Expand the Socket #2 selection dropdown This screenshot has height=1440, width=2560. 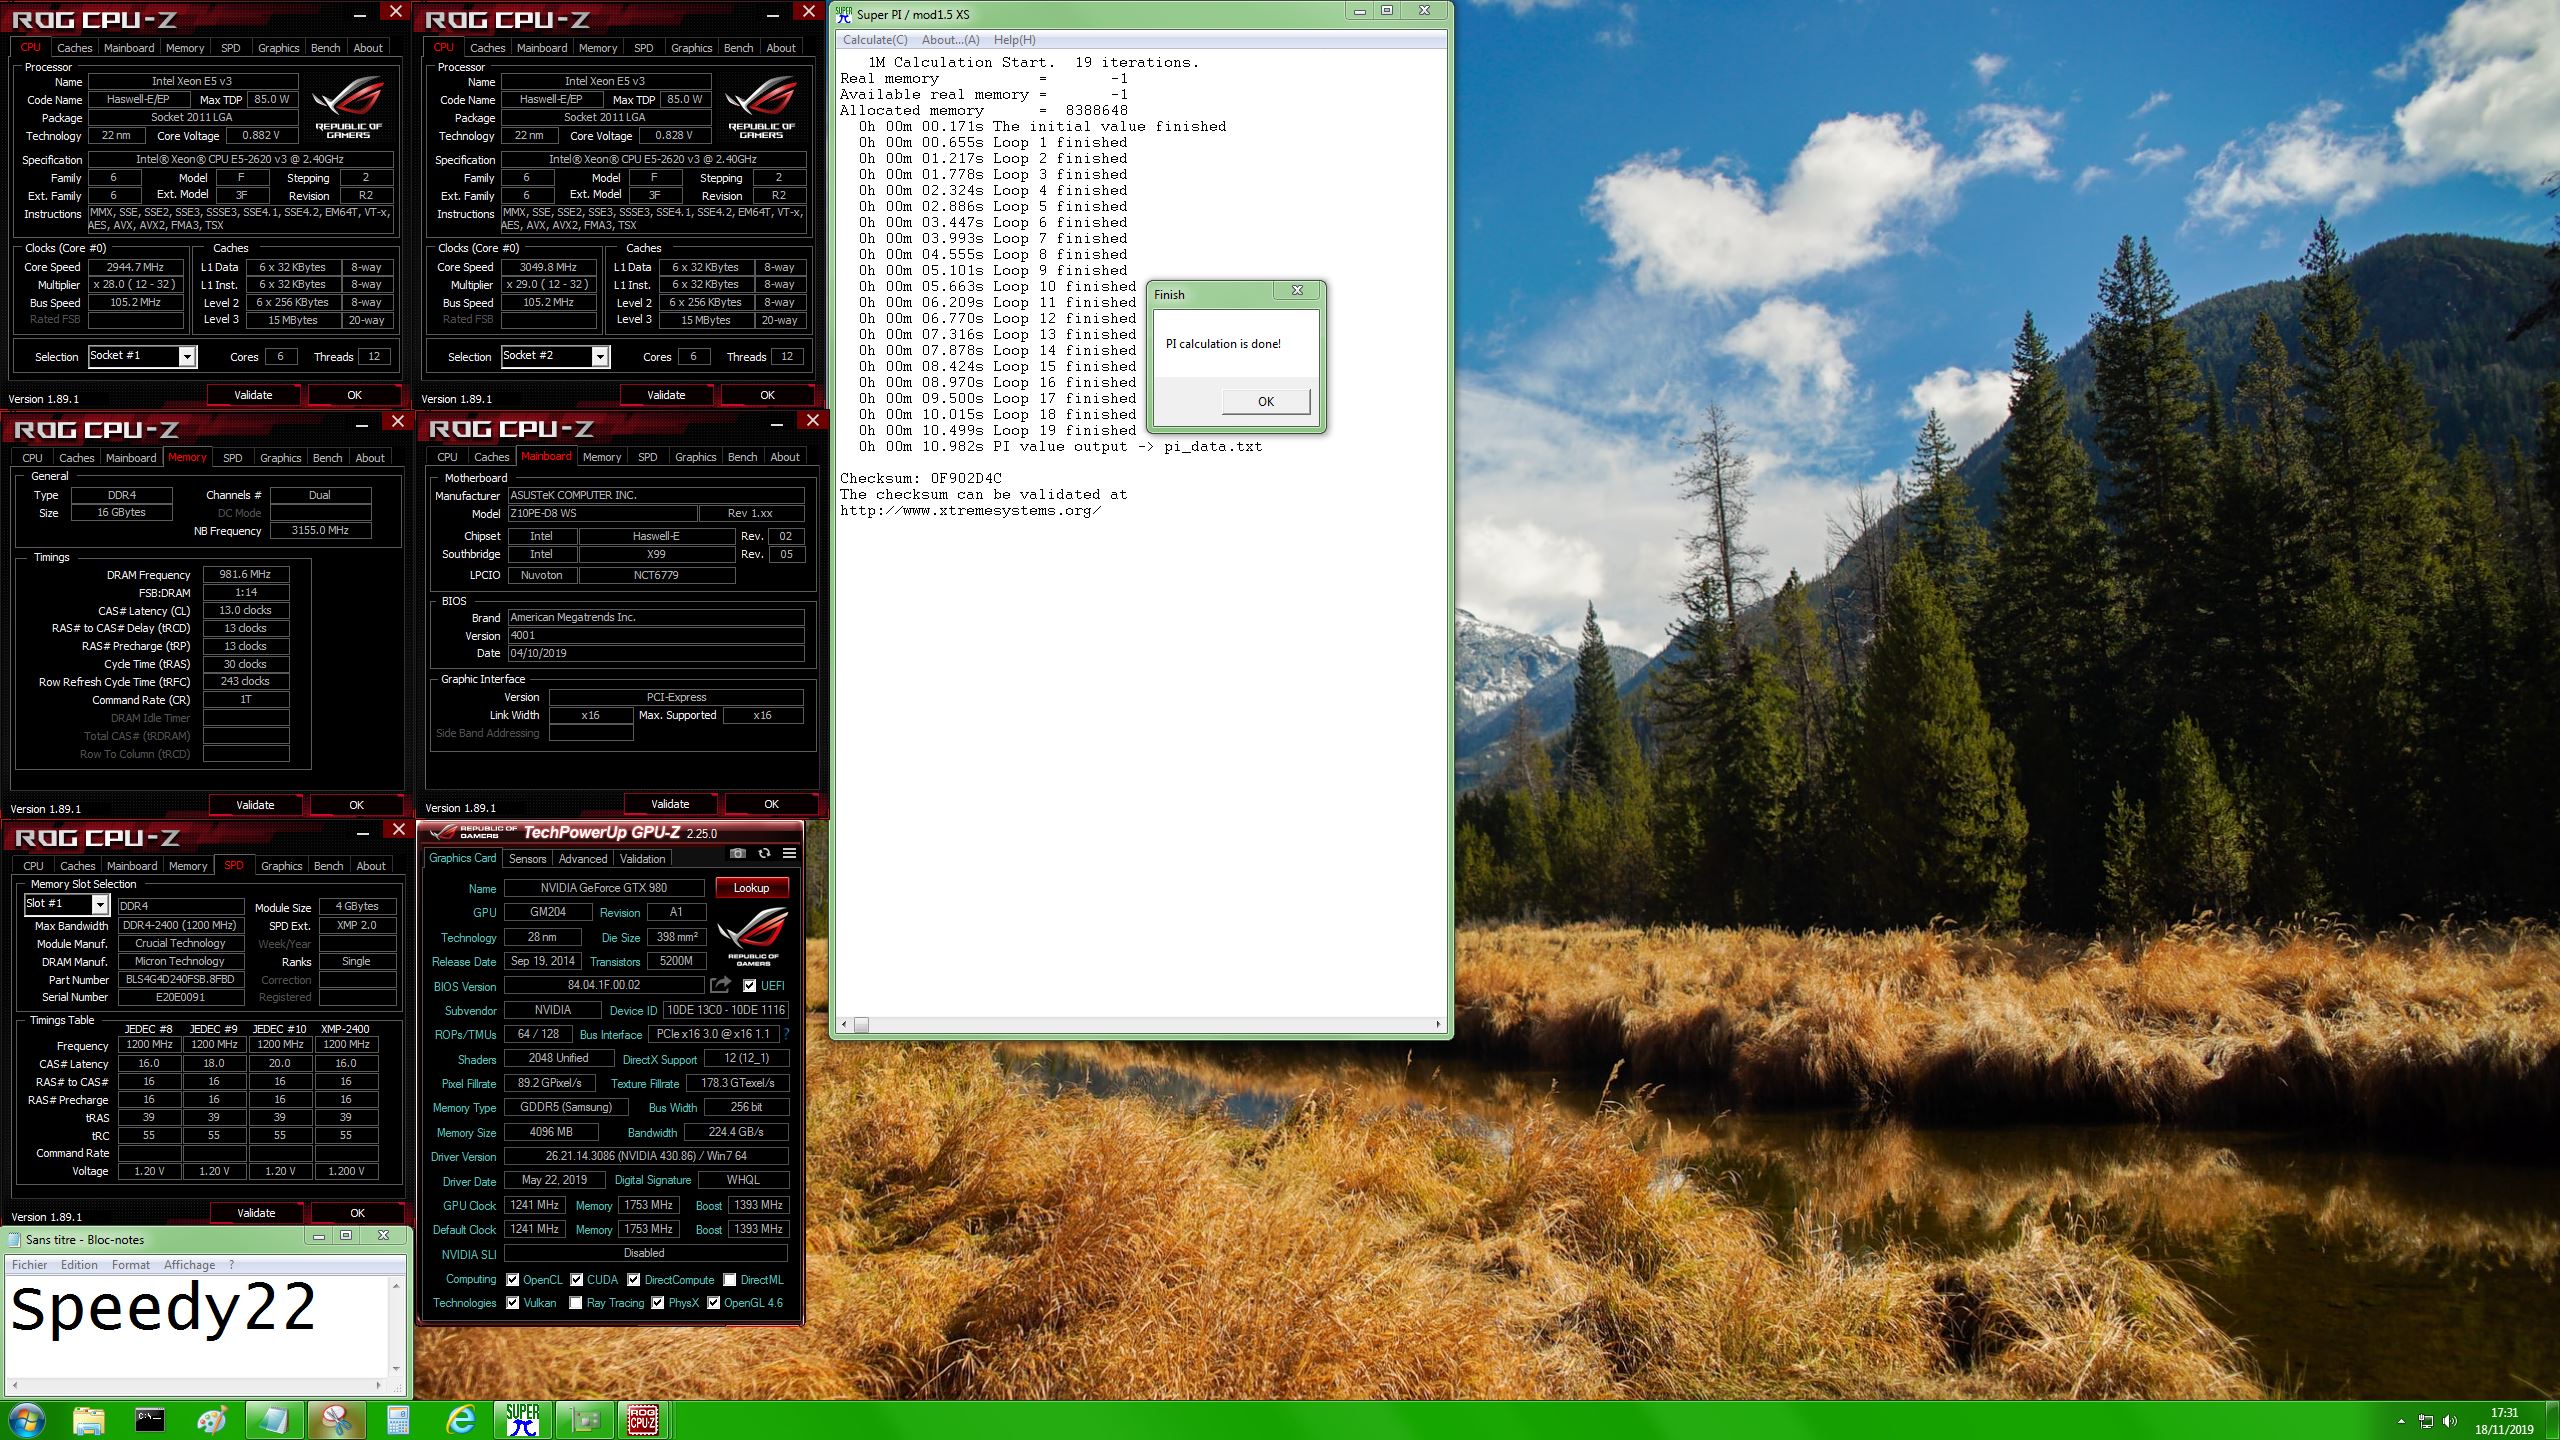(x=600, y=356)
